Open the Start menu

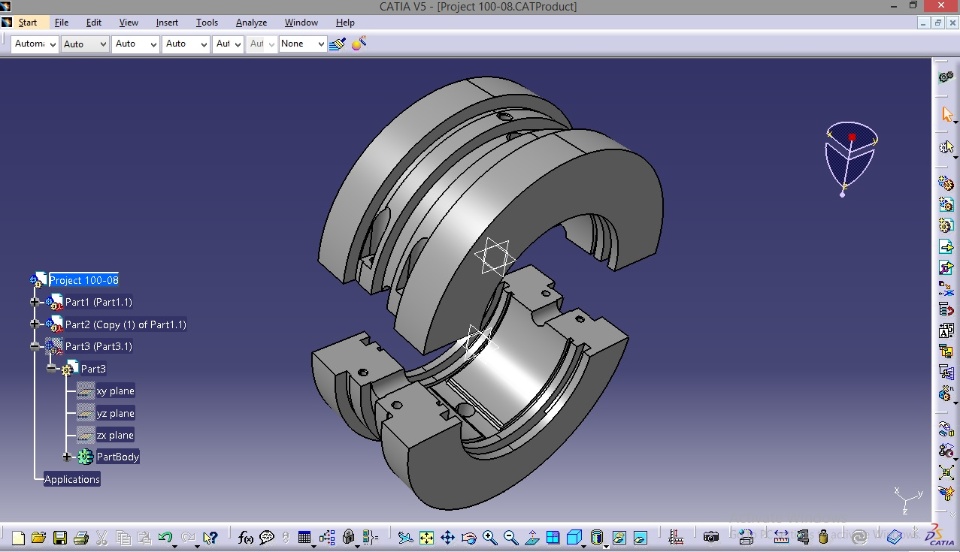27,23
